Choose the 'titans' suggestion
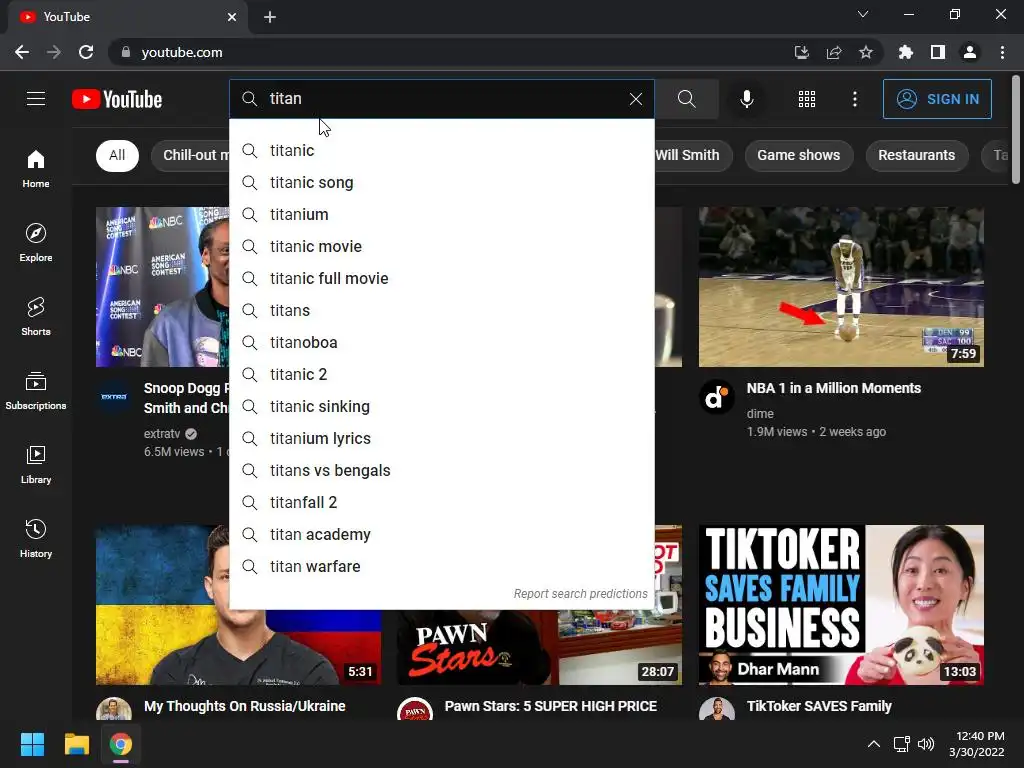Image resolution: width=1024 pixels, height=768 pixels. (441, 311)
